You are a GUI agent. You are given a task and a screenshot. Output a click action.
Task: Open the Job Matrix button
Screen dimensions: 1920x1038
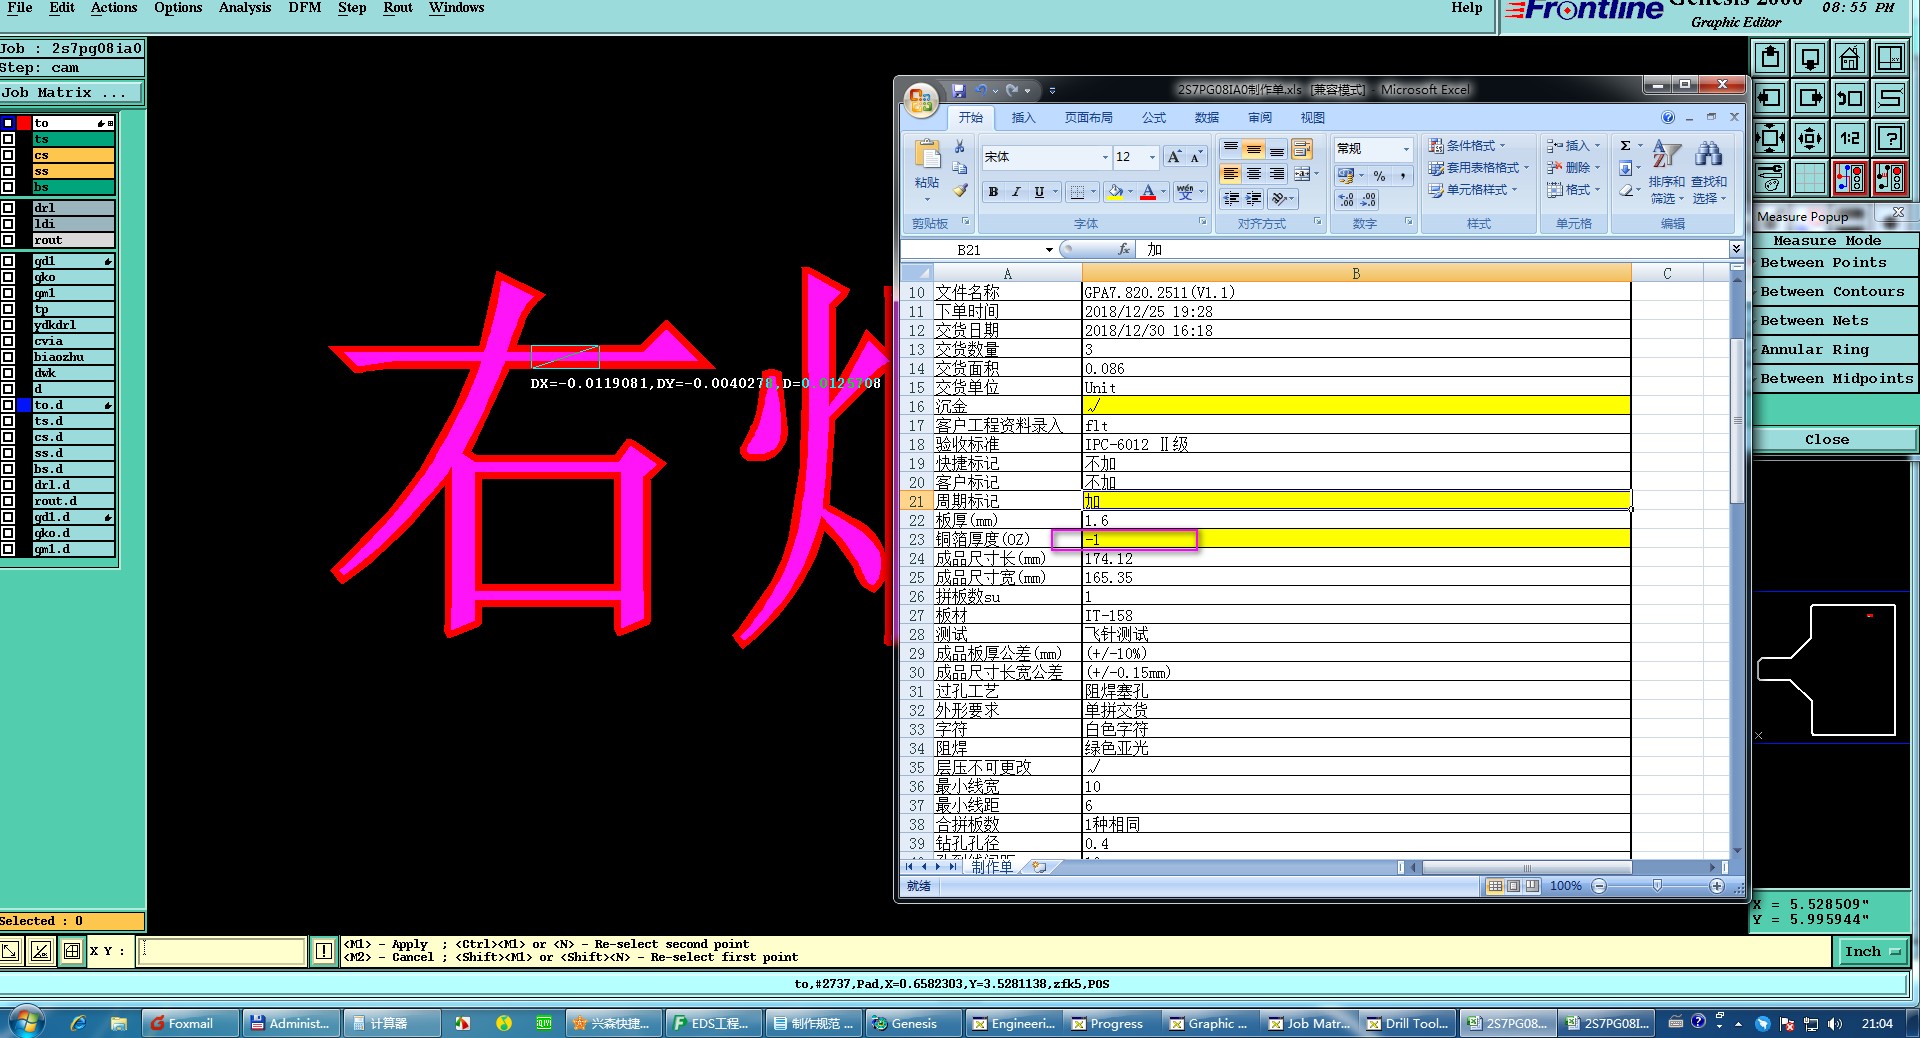click(x=71, y=93)
